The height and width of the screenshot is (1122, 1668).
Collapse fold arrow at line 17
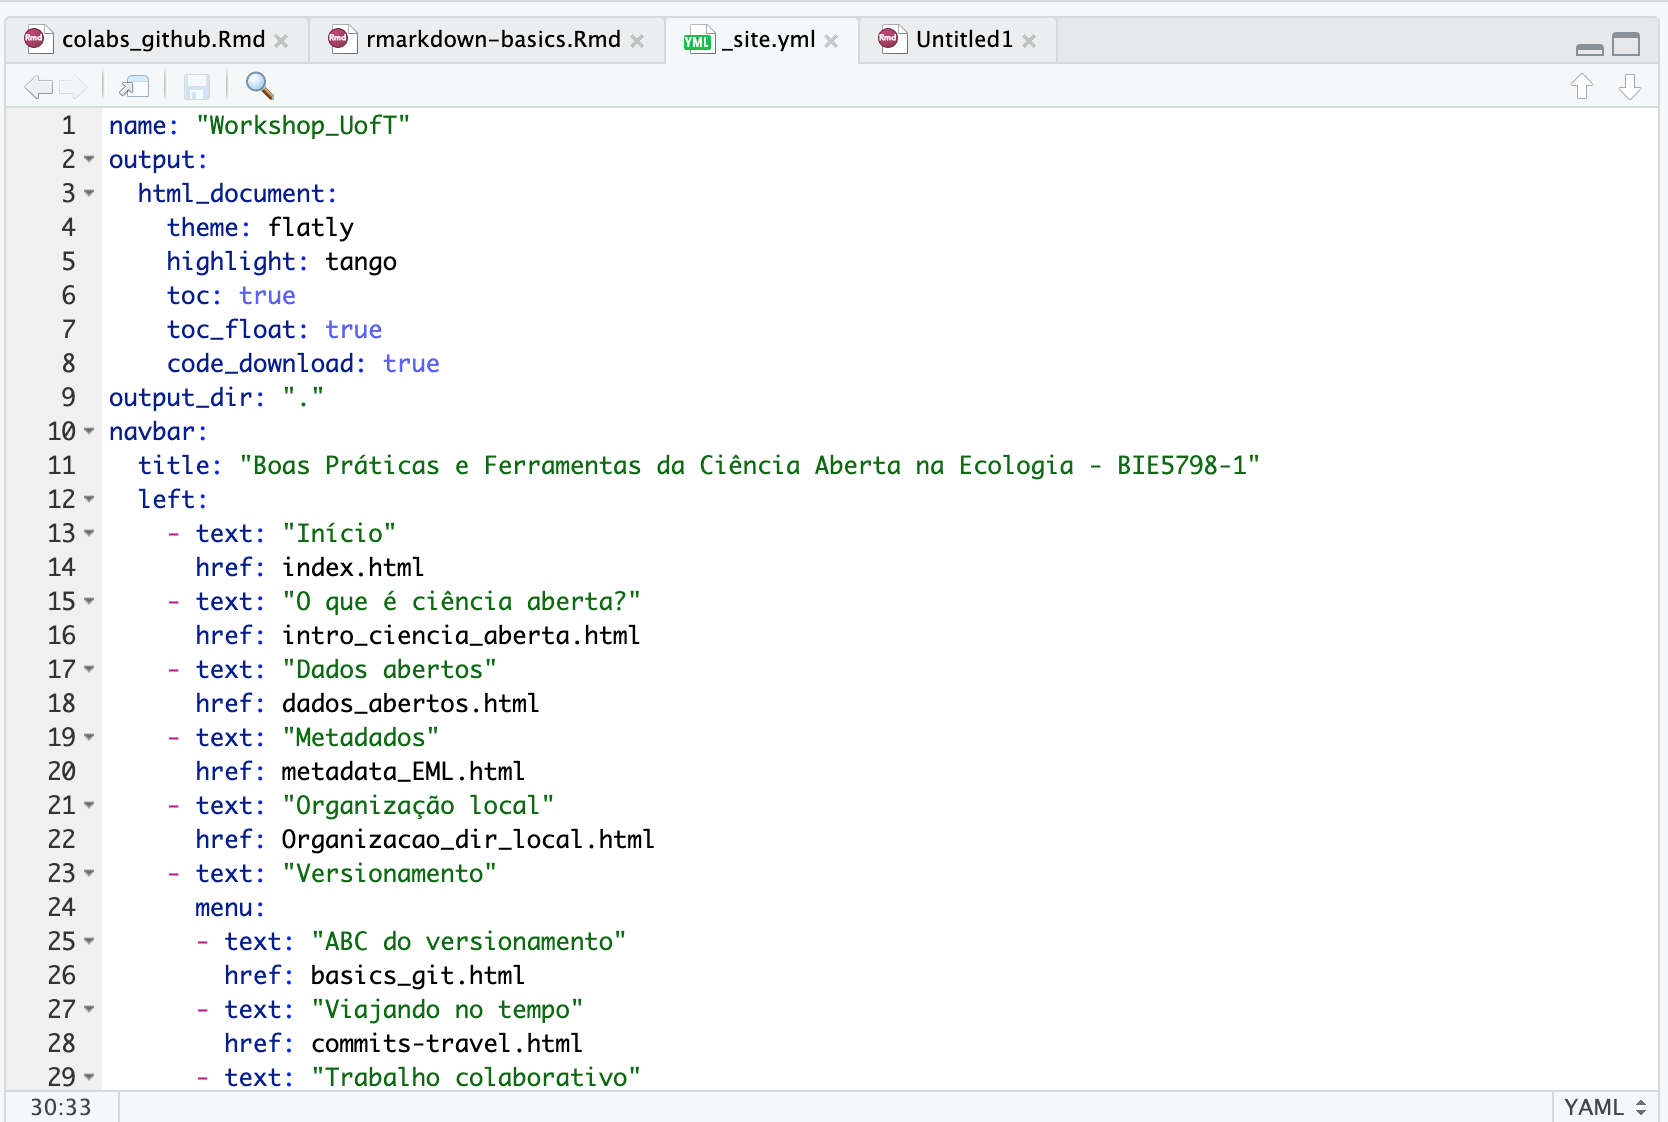pyautogui.click(x=89, y=670)
